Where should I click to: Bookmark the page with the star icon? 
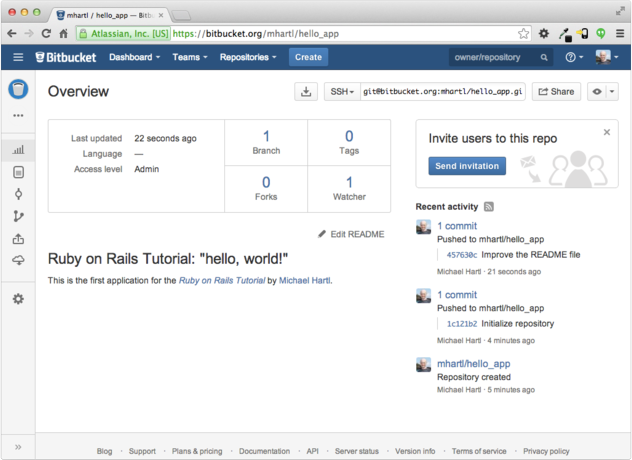[523, 33]
